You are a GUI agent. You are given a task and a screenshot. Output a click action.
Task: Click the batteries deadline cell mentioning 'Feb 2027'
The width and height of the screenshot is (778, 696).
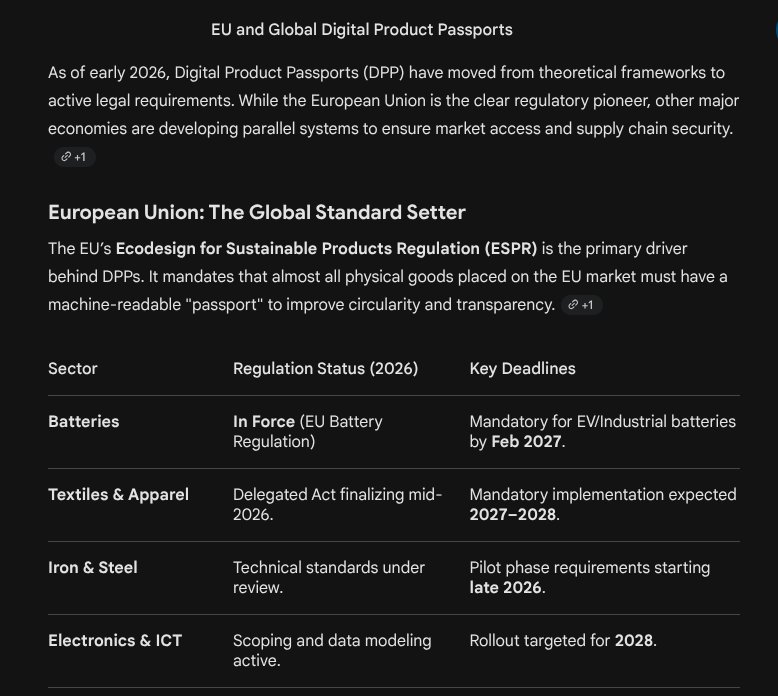(x=602, y=431)
